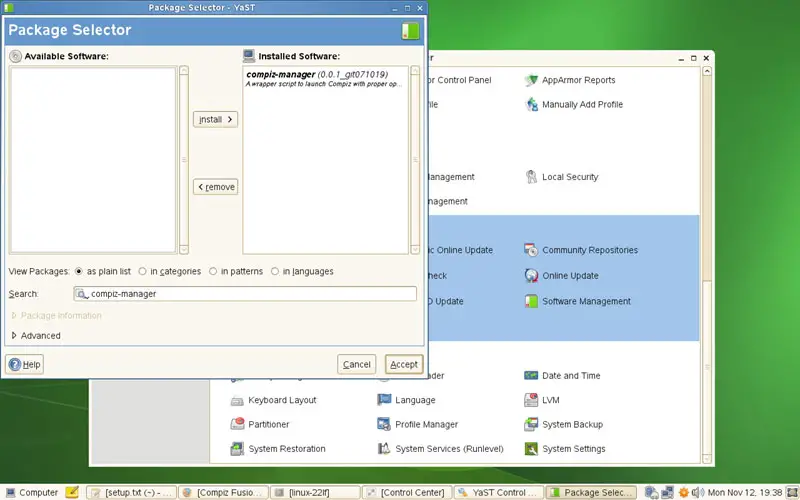Click the search magnifier icon in Search field

82,294
